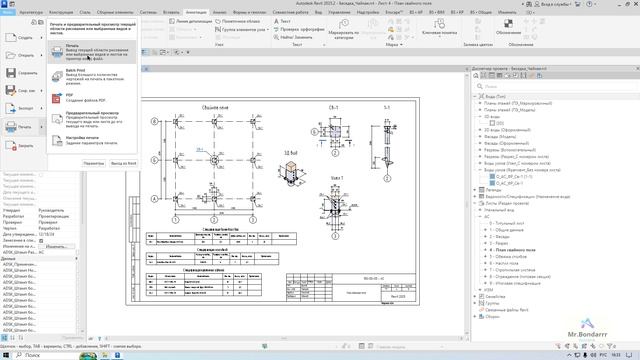Viewport: 640px width, 360px height.
Task: Switch to the Архитектура ribbon tab
Action: point(31,12)
